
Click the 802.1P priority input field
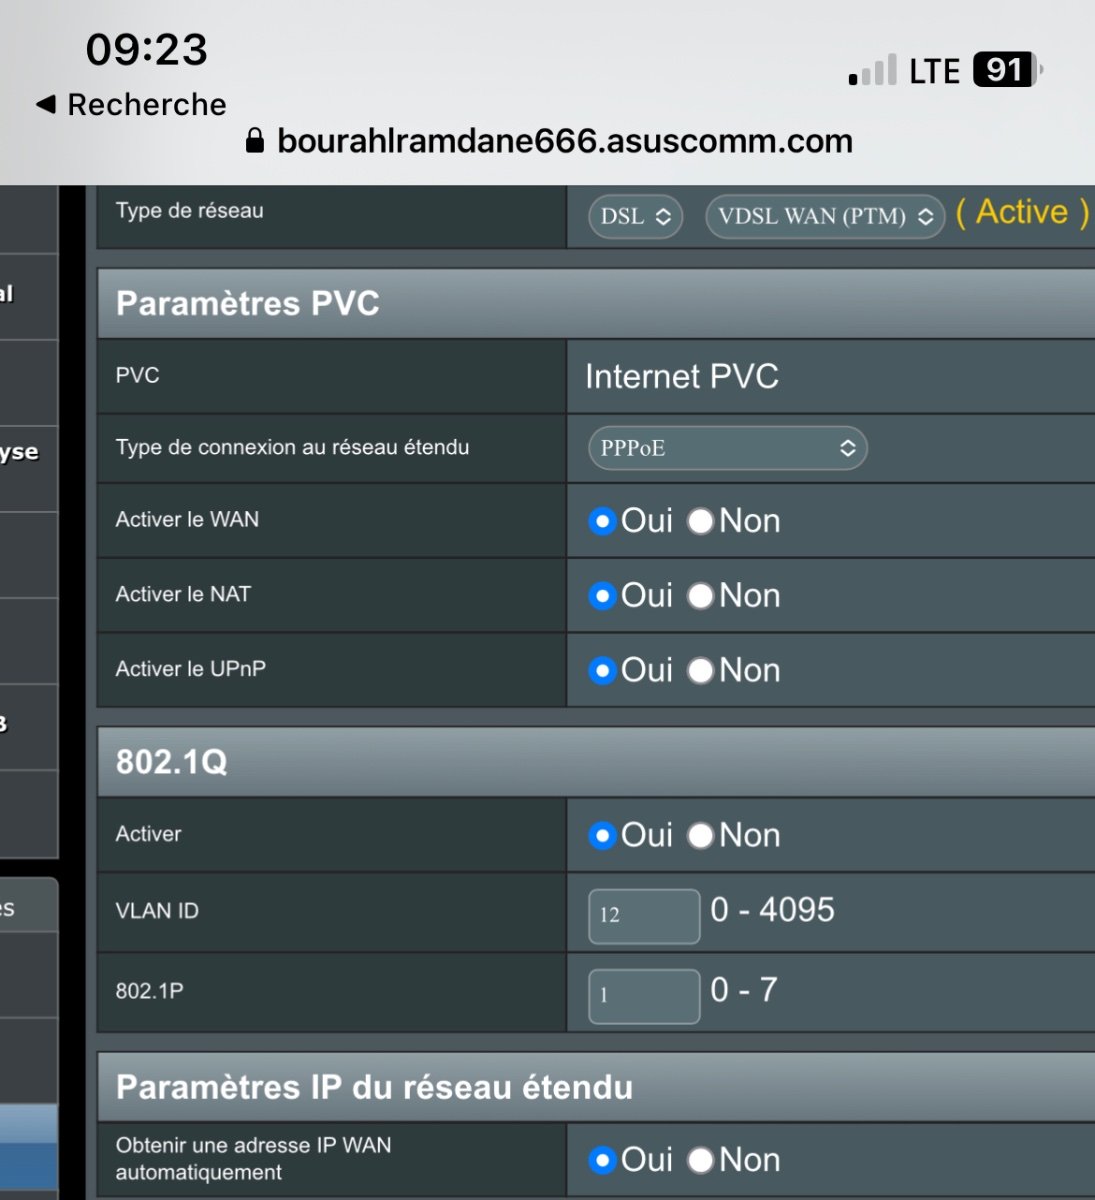pyautogui.click(x=644, y=995)
